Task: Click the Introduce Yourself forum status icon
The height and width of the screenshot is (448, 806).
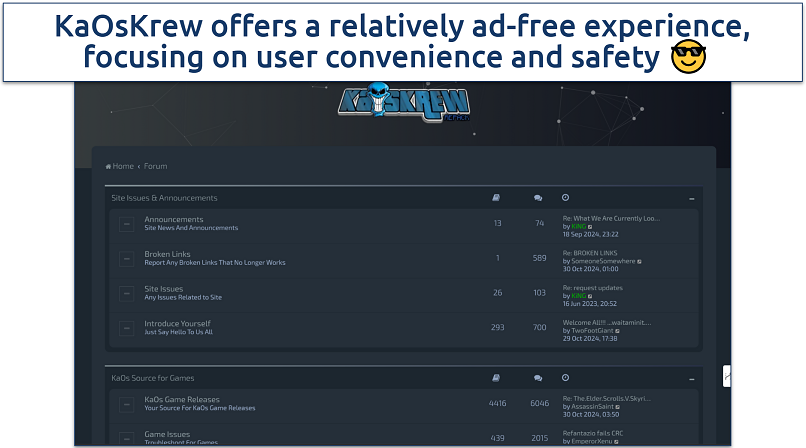Action: coord(126,328)
